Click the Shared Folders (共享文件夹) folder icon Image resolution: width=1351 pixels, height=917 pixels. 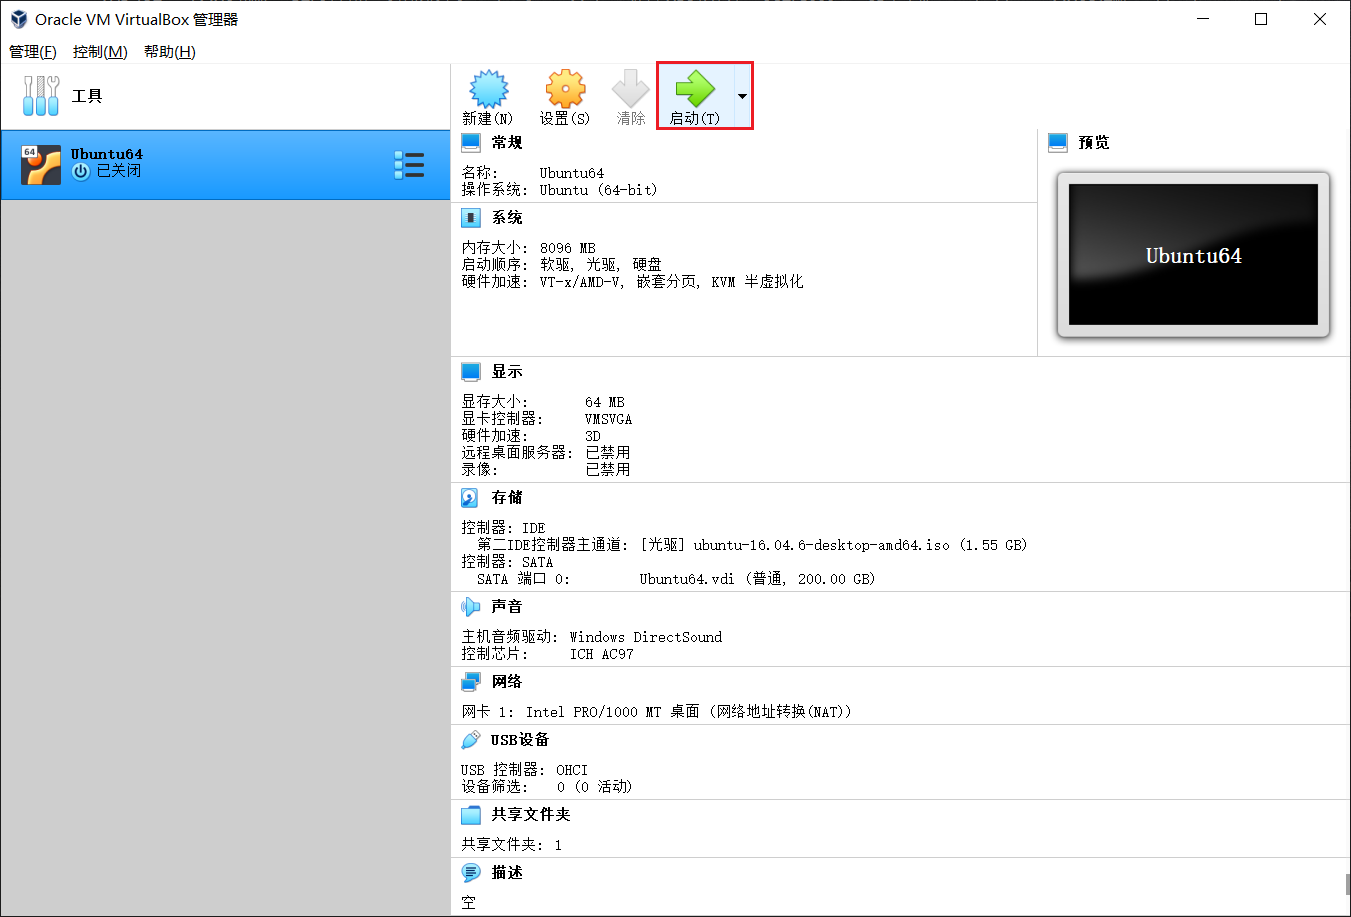(471, 815)
